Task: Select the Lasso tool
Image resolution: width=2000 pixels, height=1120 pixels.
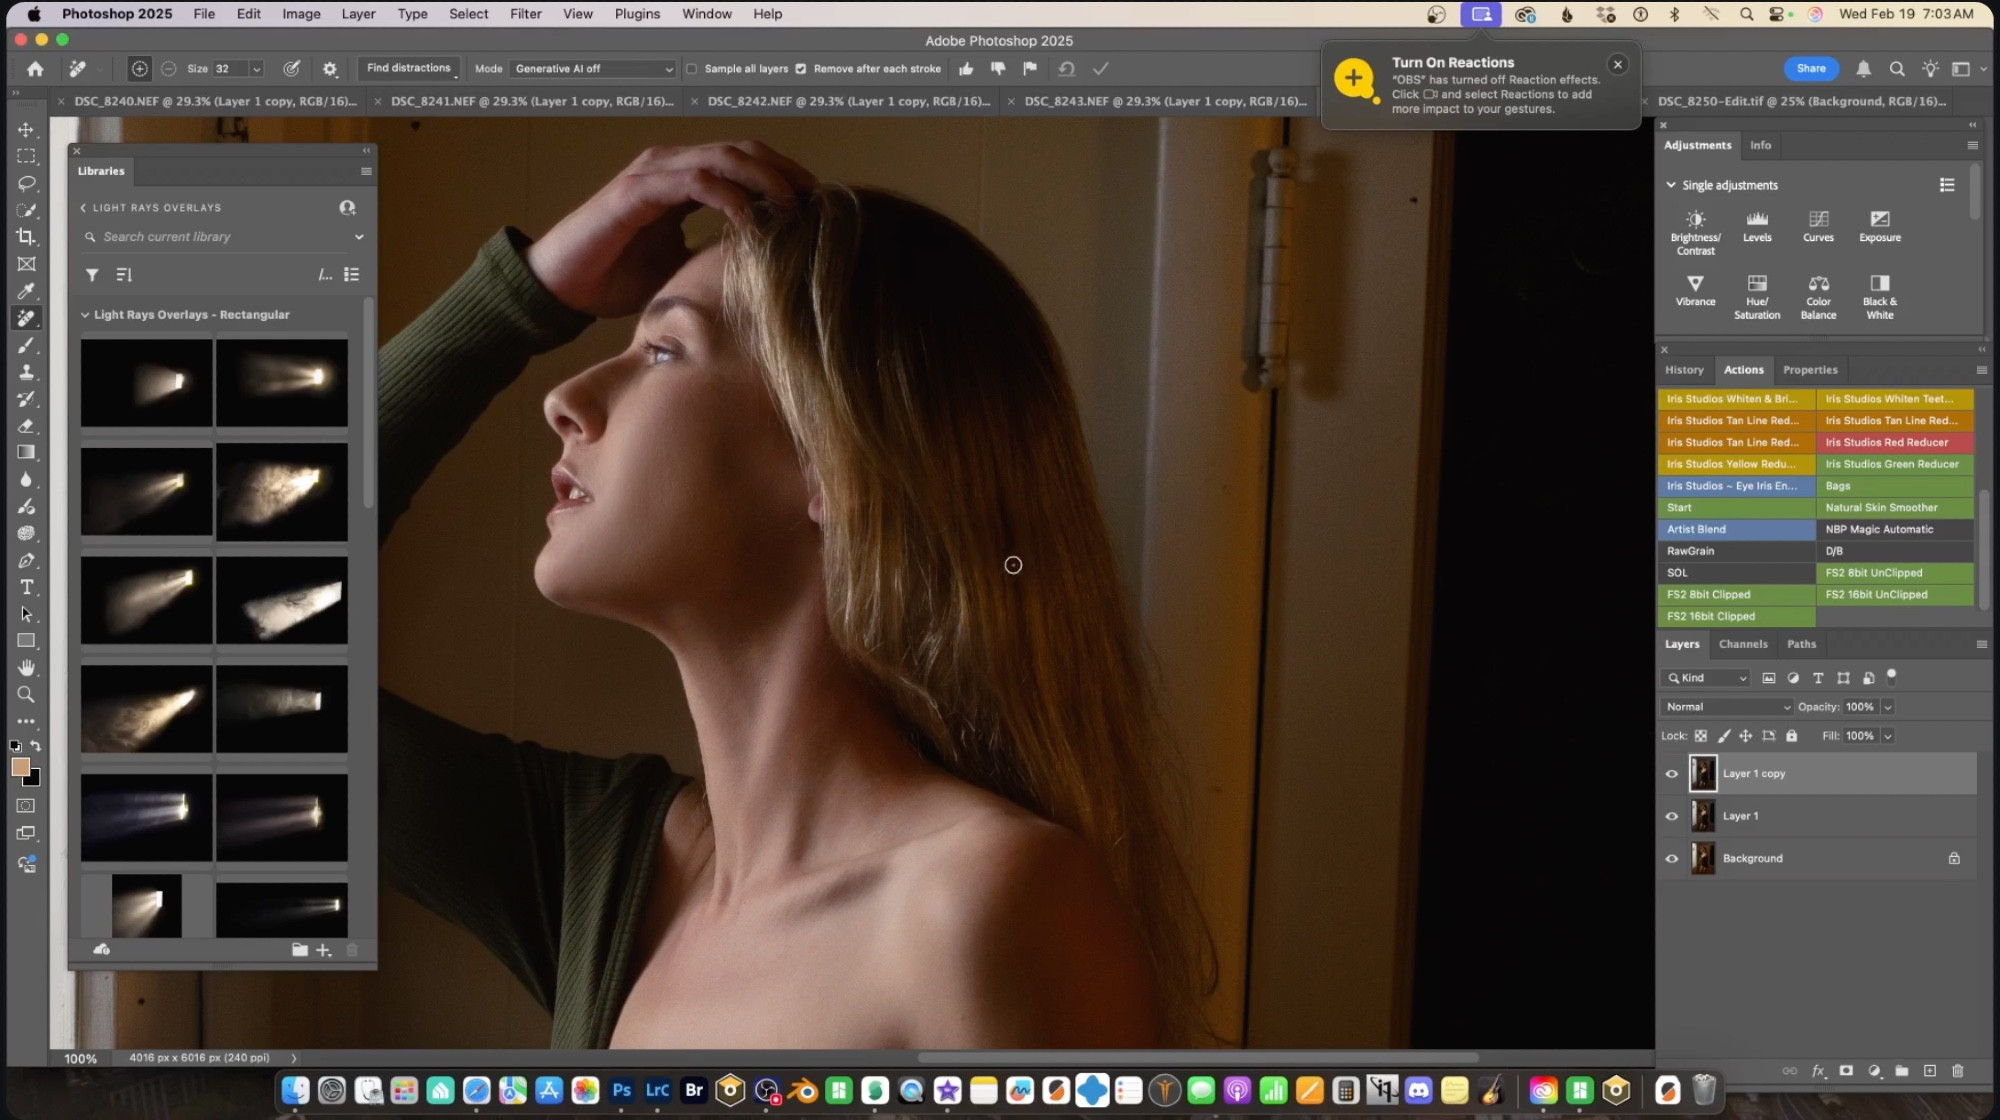Action: [26, 184]
